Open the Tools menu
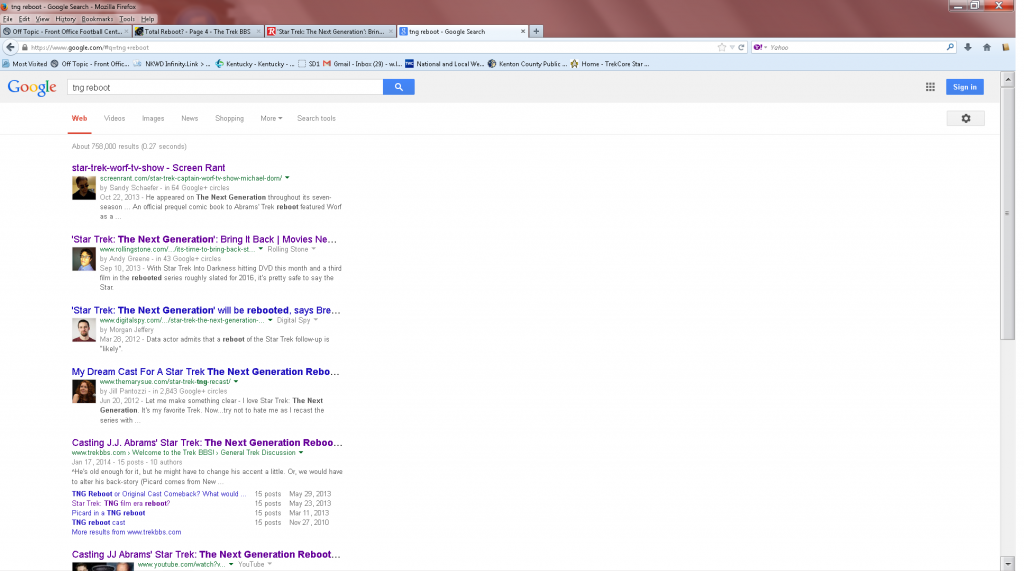1024x571 pixels. pyautogui.click(x=127, y=19)
